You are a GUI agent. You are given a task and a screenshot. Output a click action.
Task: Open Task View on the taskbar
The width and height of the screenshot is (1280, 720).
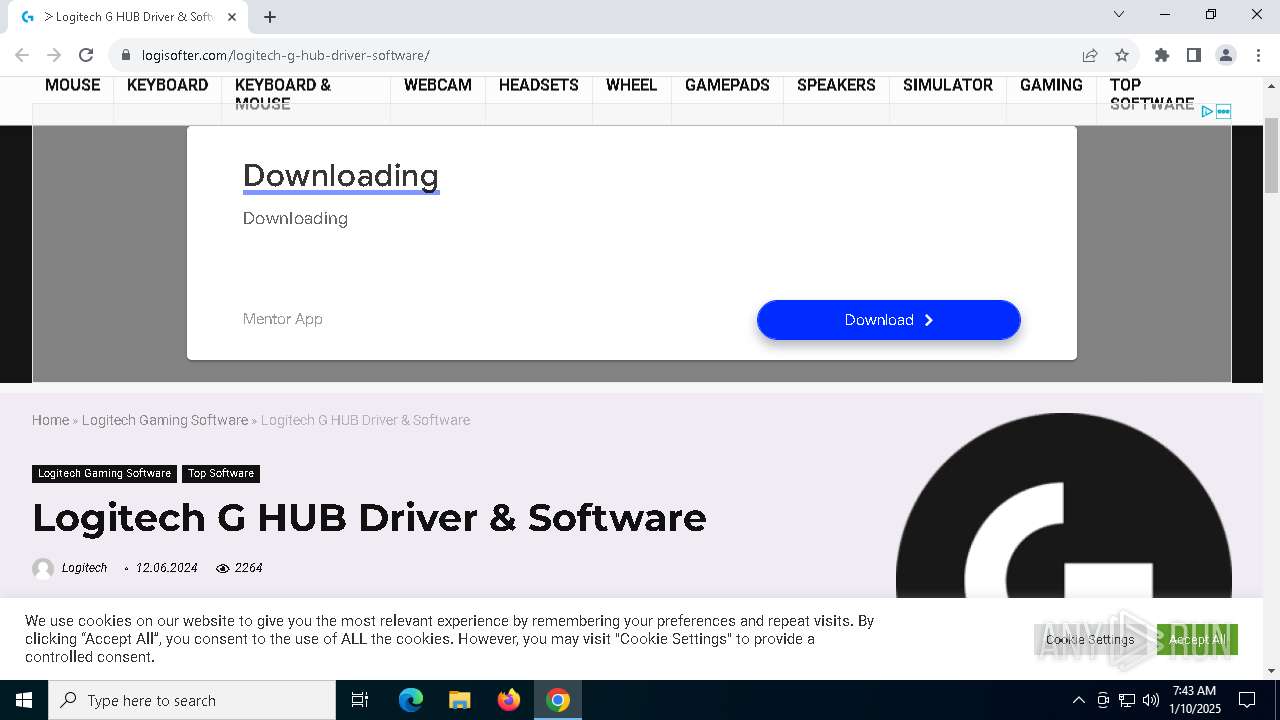pos(360,700)
